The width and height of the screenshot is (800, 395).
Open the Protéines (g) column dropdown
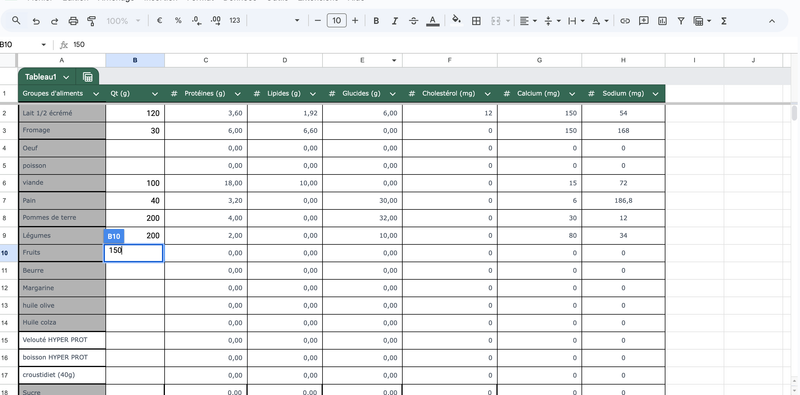237,94
